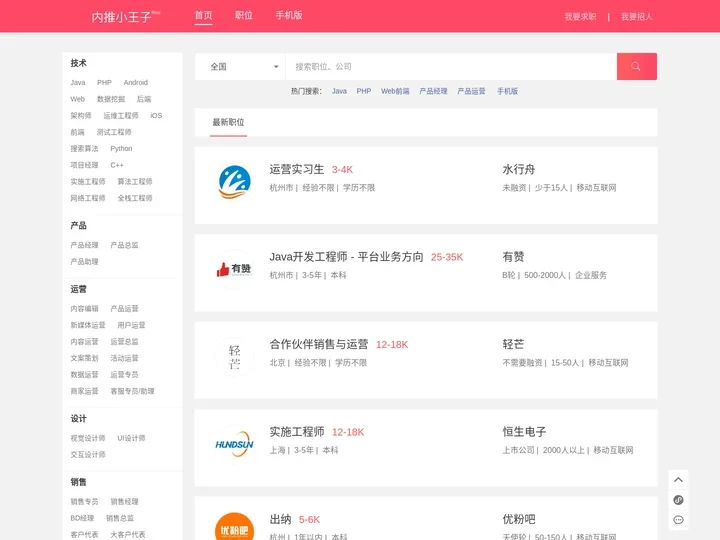
Task: Click hot search link Java
Action: 339,91
